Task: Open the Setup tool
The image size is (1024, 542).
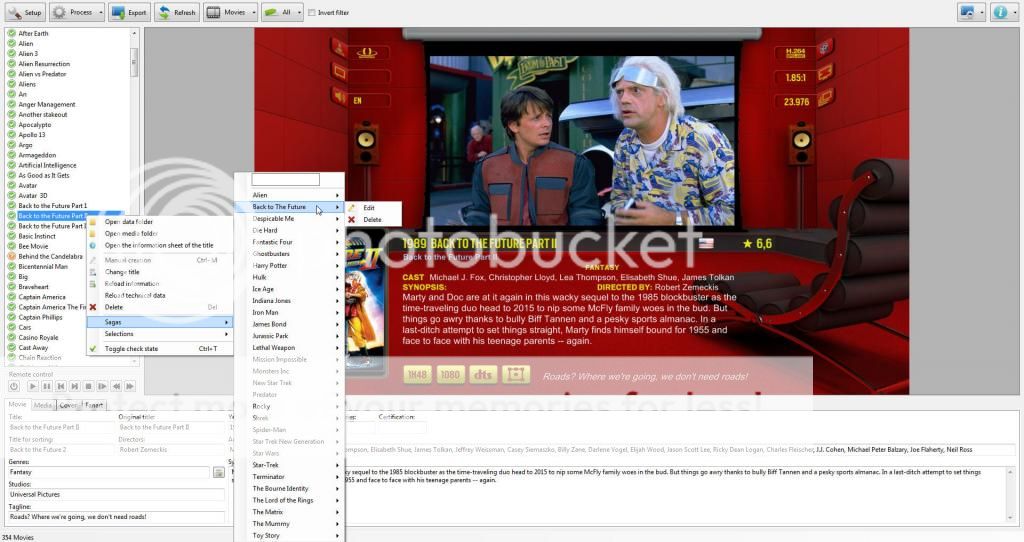Action: click(24, 12)
